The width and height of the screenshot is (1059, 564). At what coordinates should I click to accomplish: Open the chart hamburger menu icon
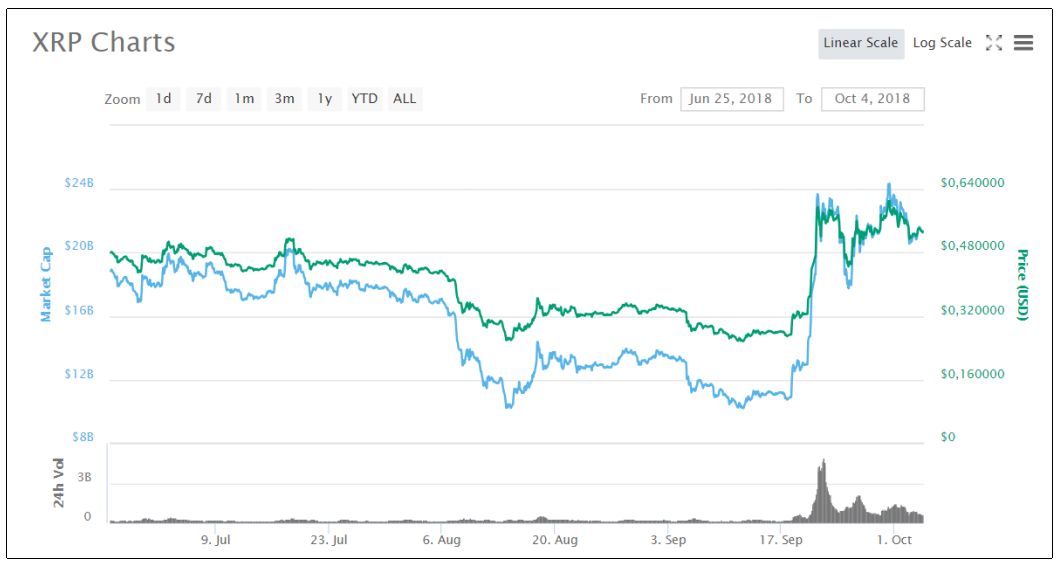(1023, 43)
